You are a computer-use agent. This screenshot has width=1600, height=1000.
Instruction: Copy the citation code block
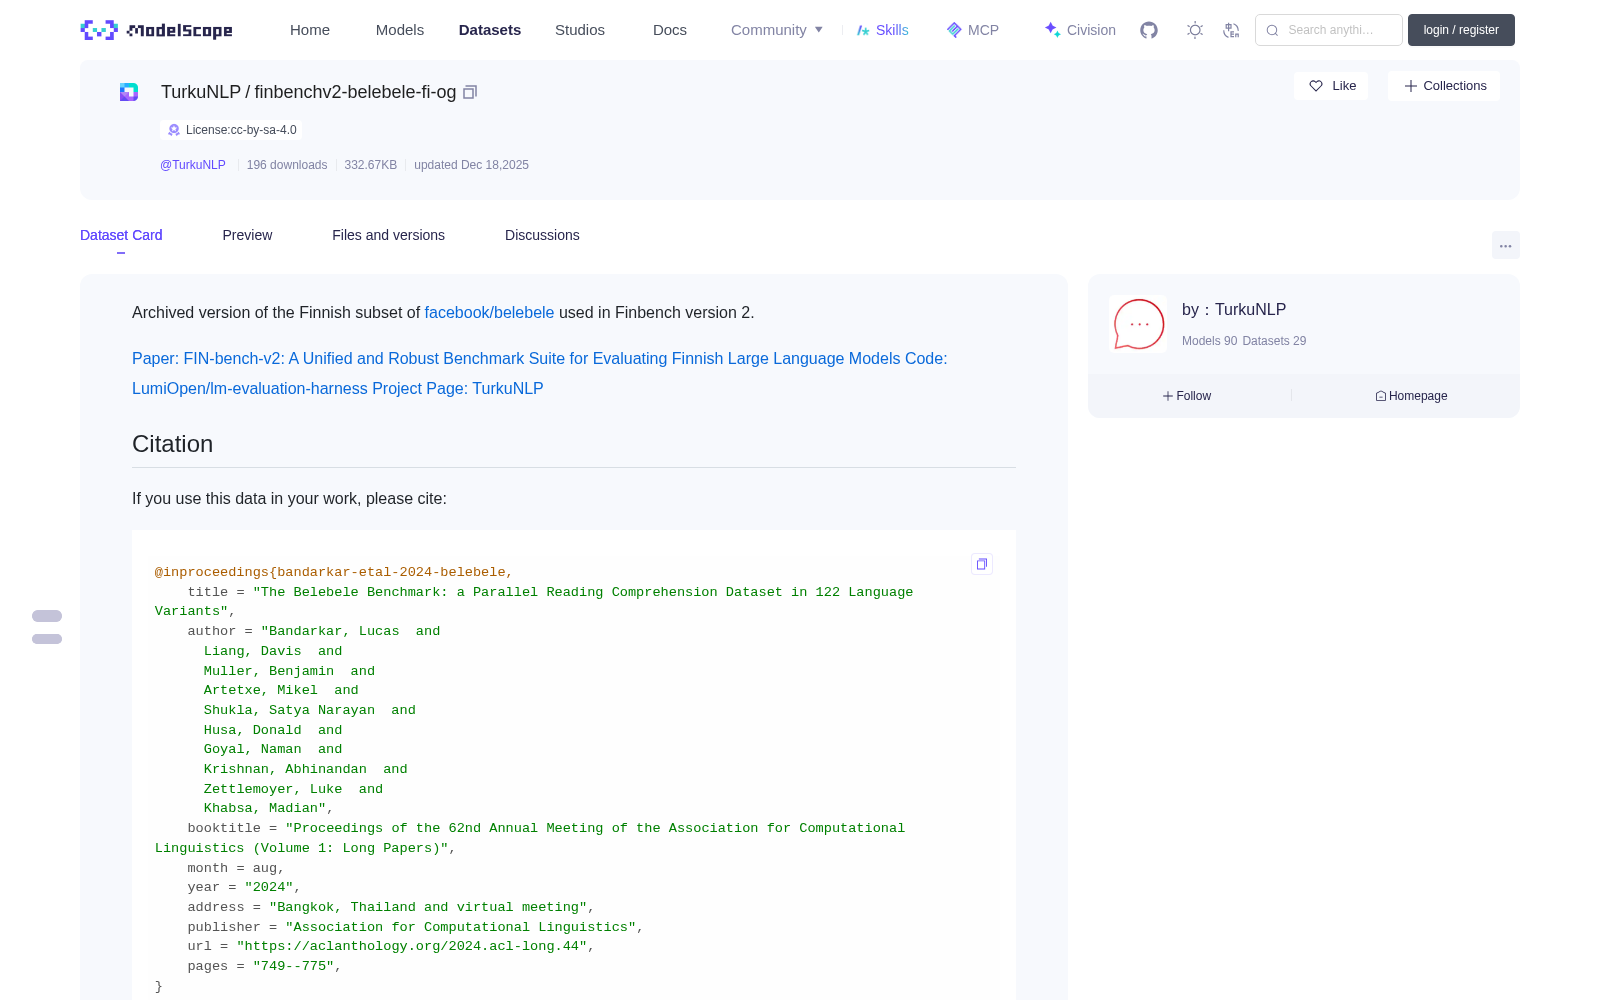coord(982,564)
